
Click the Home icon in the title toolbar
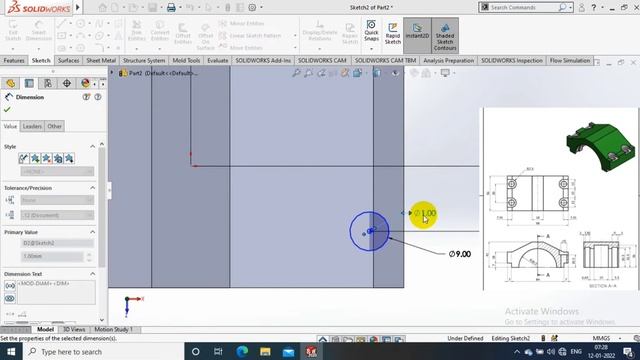tap(102, 7)
